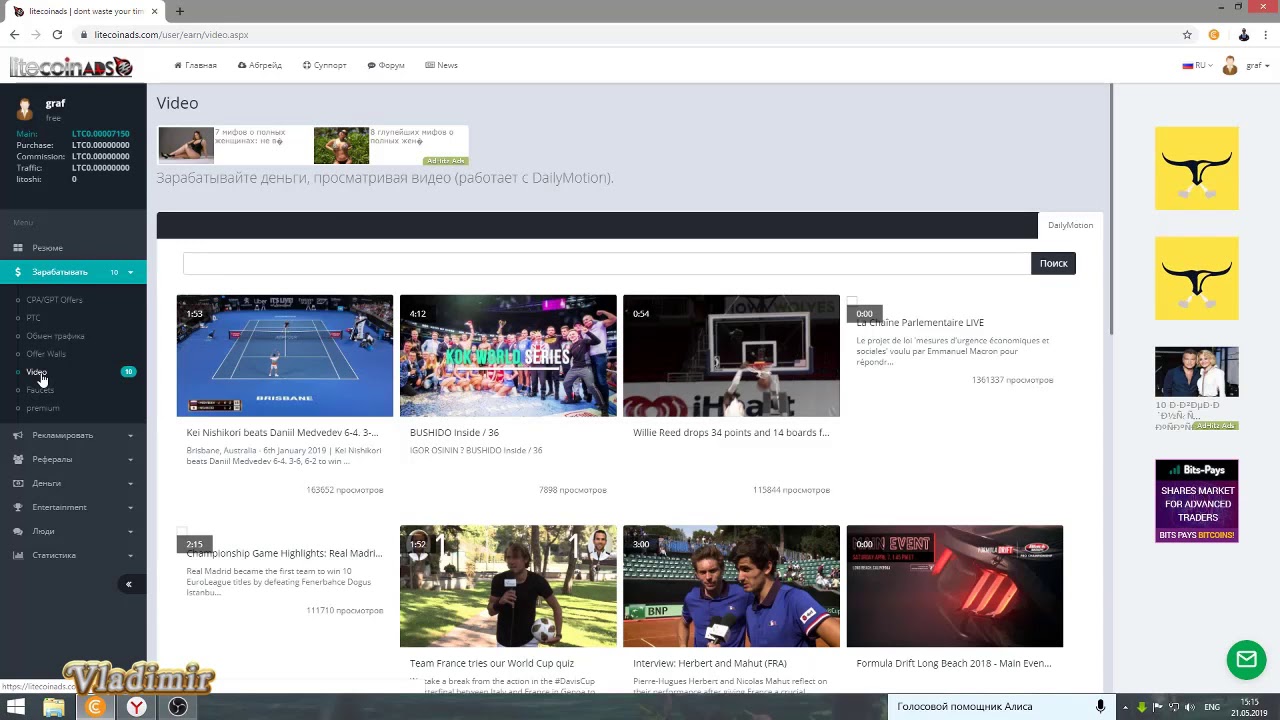Open a new browser tab
The height and width of the screenshot is (720, 1280).
click(x=180, y=11)
